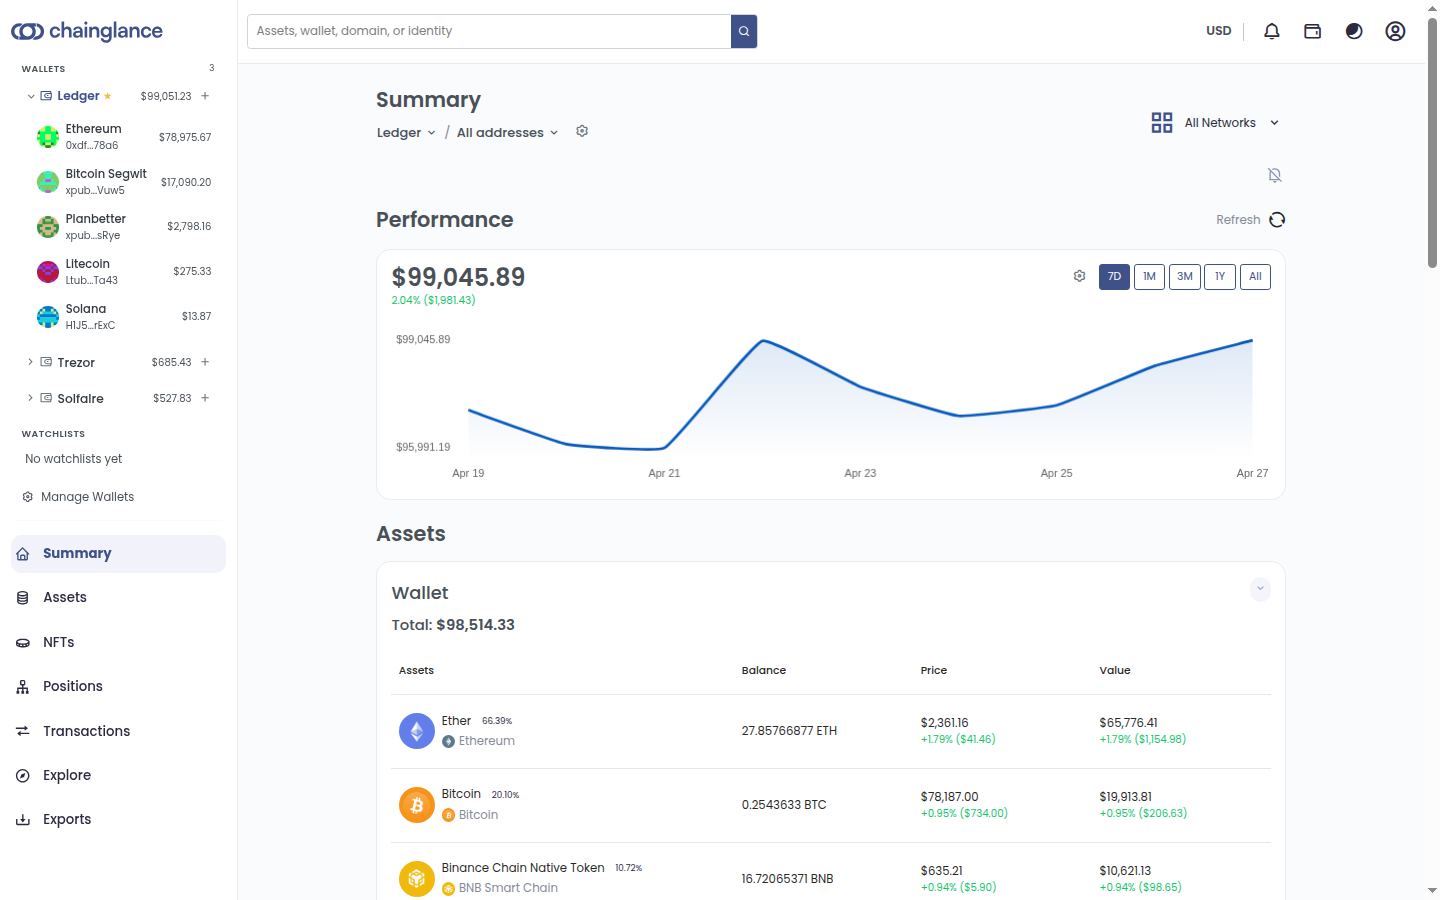Open the All Networks dropdown

[x=1215, y=123]
